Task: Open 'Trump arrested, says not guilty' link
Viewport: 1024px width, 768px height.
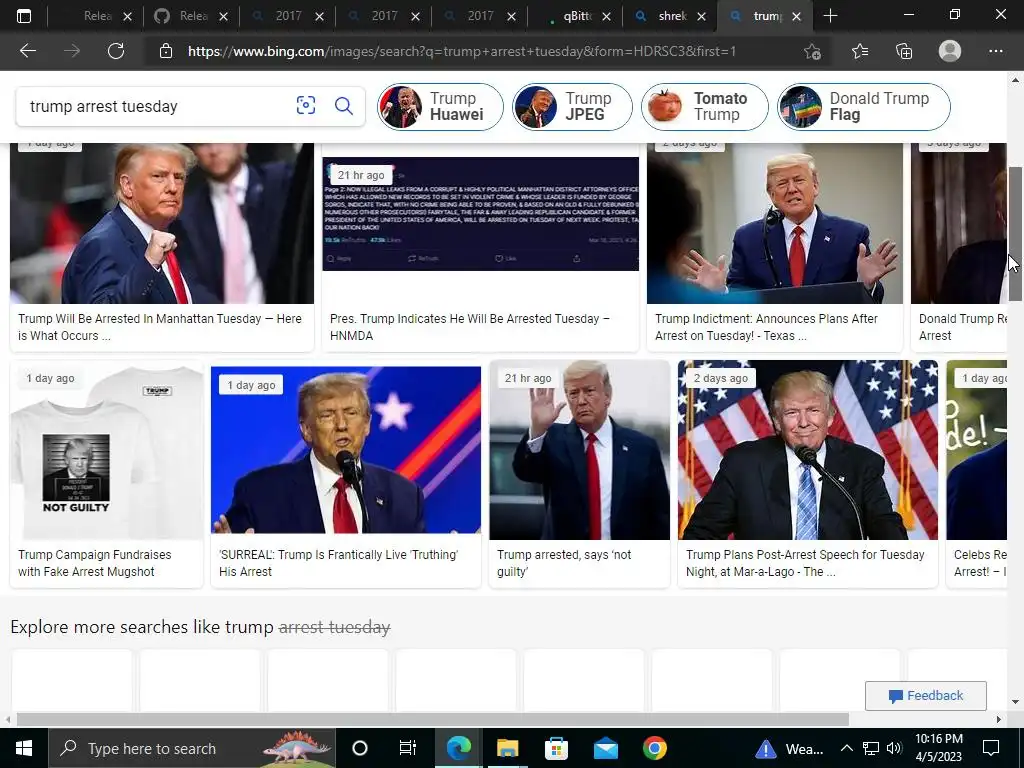Action: tap(564, 563)
